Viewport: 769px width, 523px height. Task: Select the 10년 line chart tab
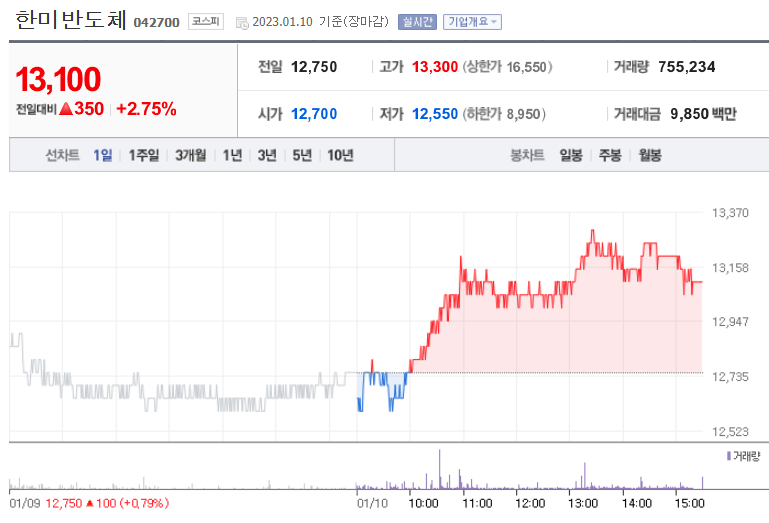[340, 156]
